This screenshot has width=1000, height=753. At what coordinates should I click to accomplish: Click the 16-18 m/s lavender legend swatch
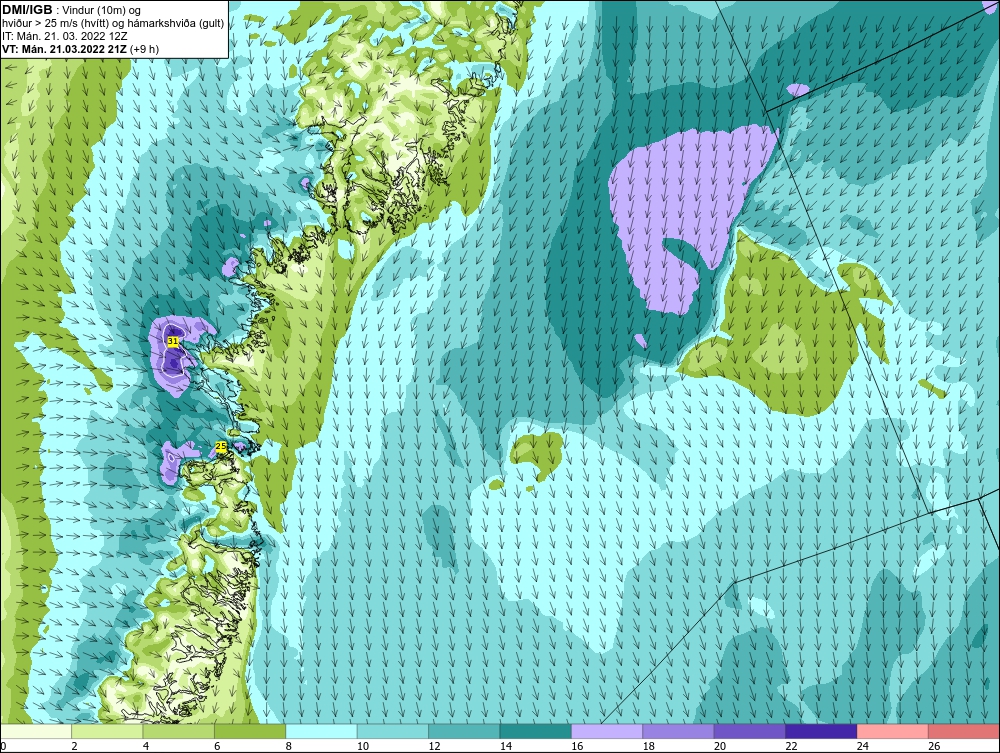607,731
